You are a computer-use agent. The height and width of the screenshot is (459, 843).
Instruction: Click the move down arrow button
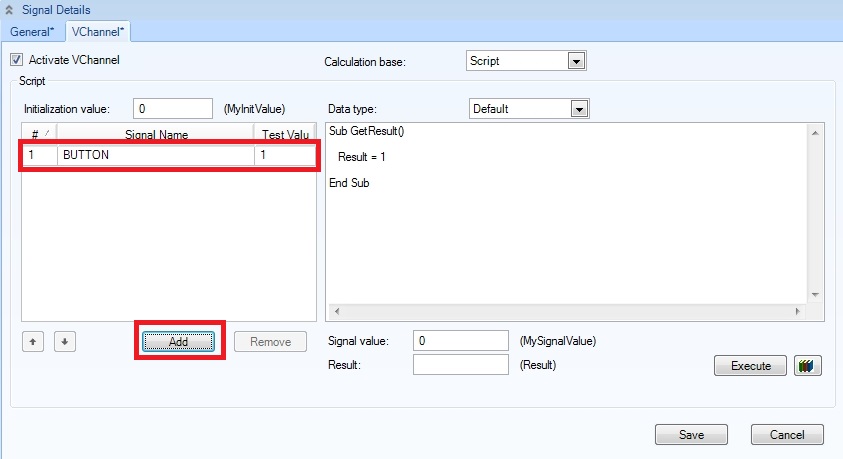[x=63, y=341]
